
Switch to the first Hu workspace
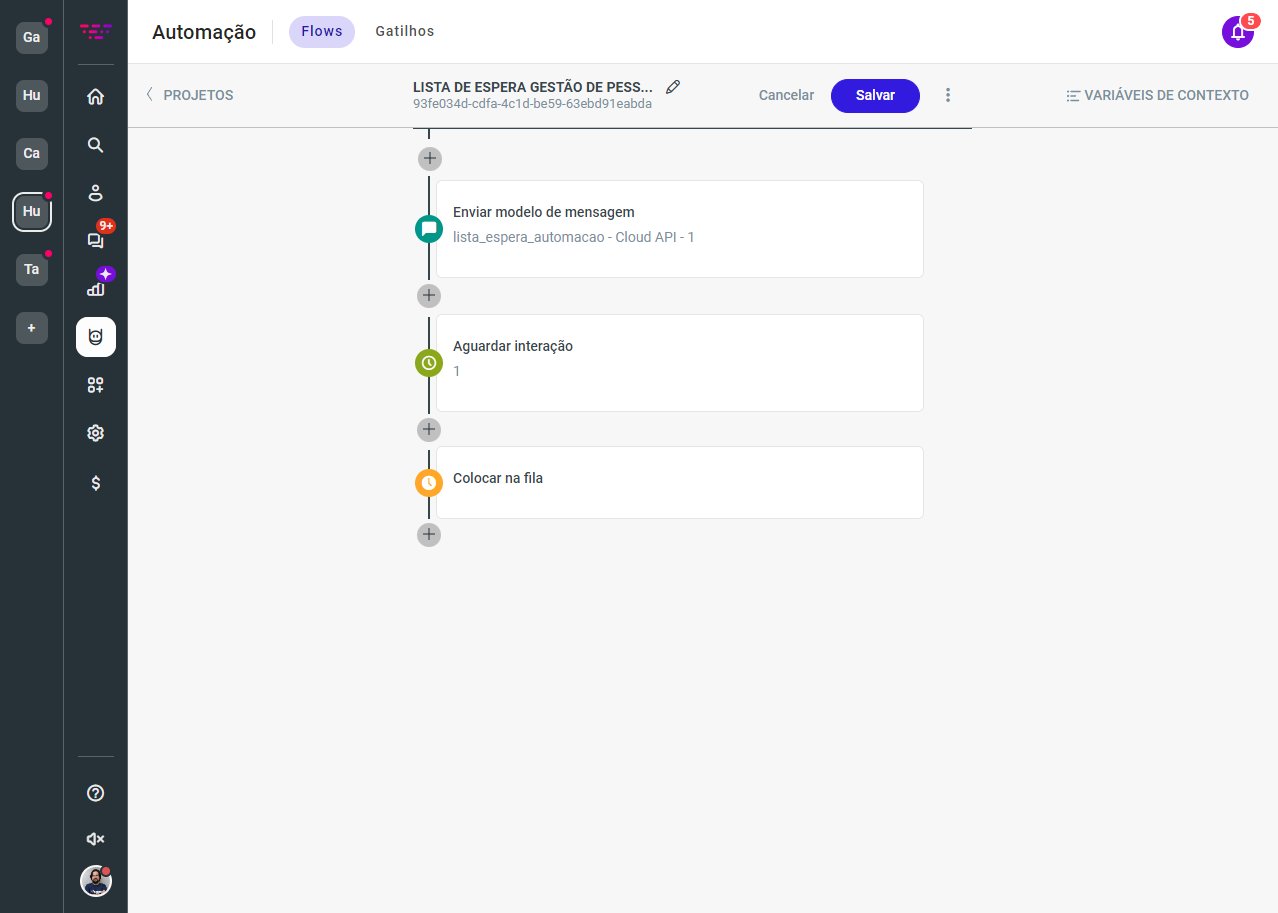[32, 96]
